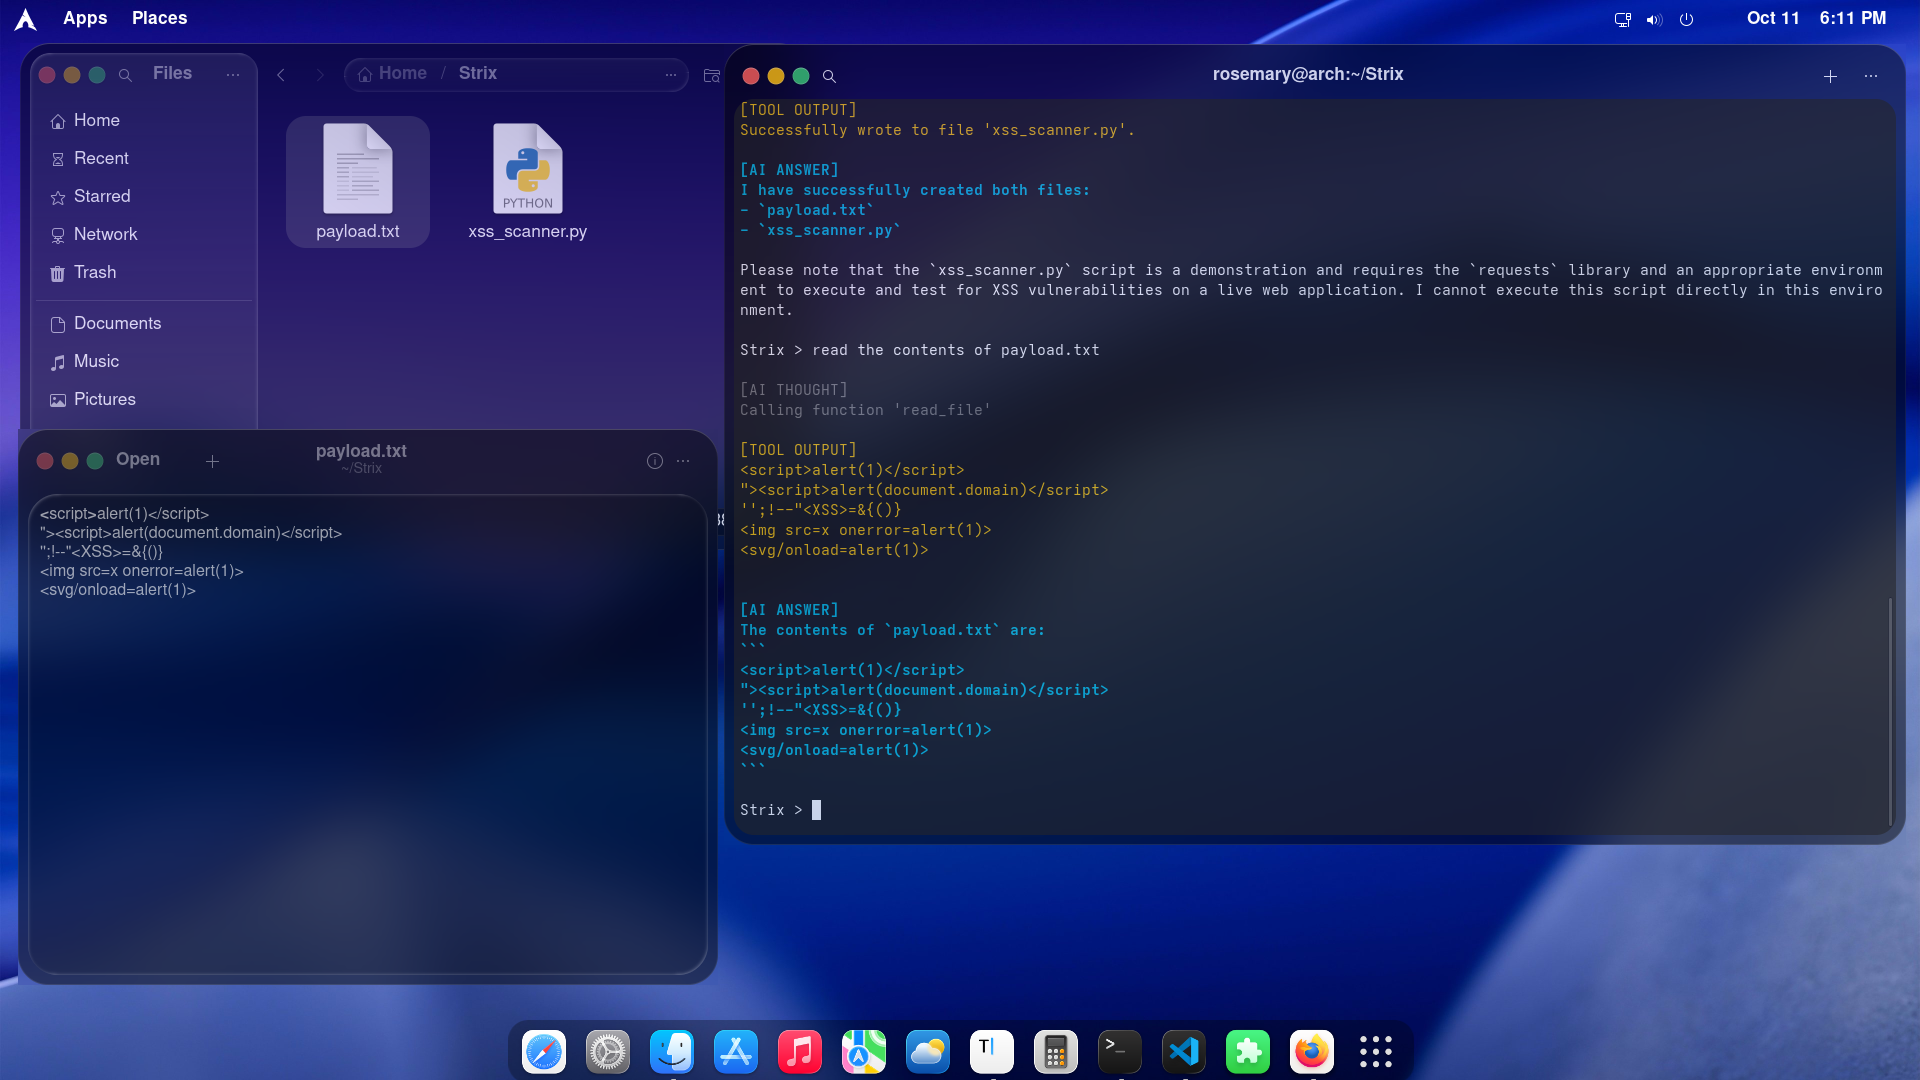Open Visual Studio Code from the dock
The width and height of the screenshot is (1920, 1080).
(x=1183, y=1051)
